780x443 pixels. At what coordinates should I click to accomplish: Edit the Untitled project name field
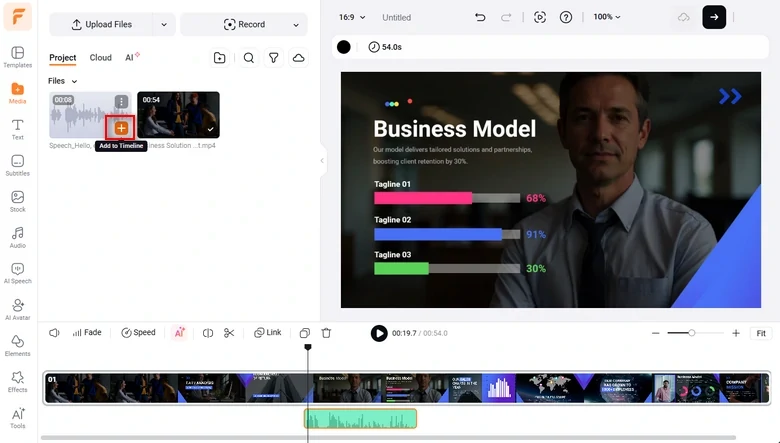[396, 17]
